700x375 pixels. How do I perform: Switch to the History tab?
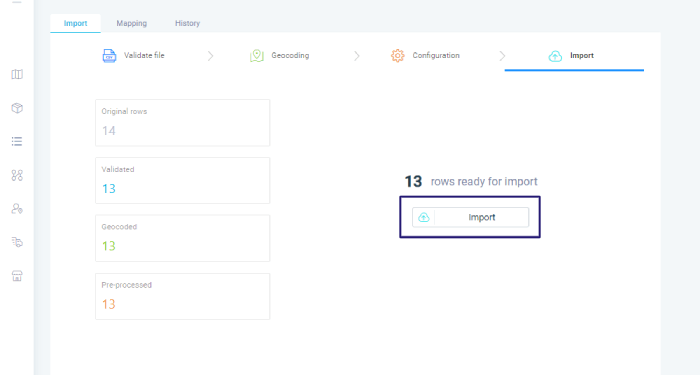[x=188, y=23]
